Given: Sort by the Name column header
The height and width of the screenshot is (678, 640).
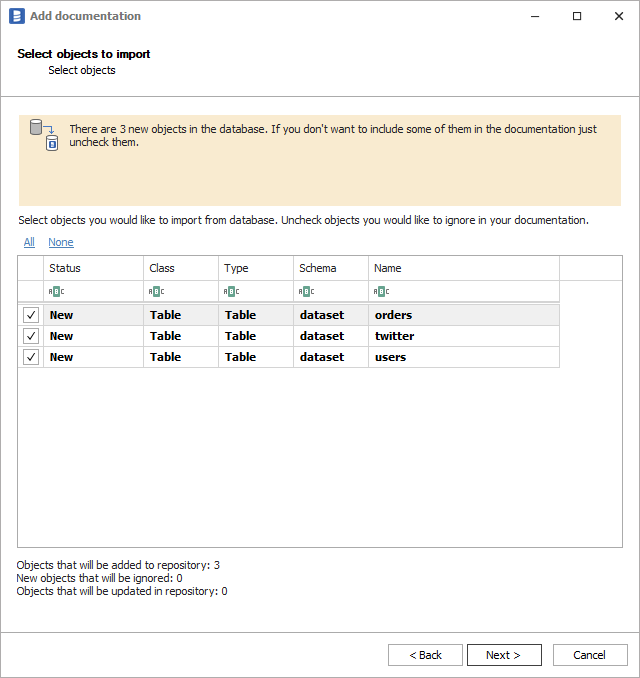Looking at the screenshot, I should coord(463,268).
